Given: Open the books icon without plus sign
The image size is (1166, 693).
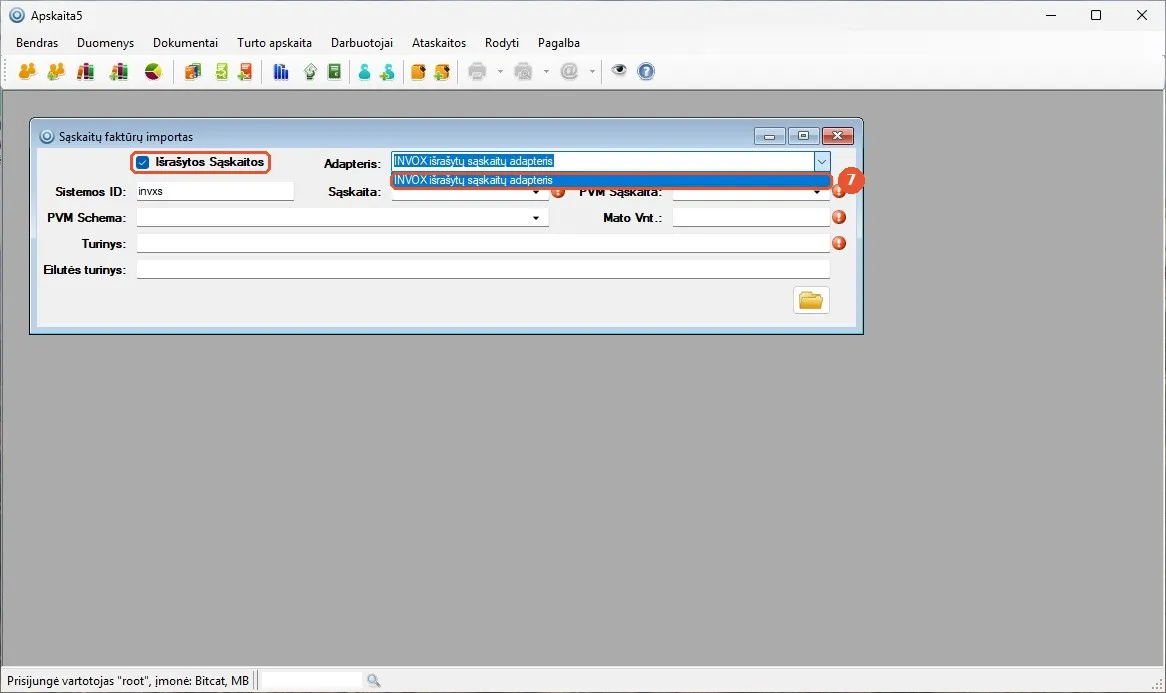Looking at the screenshot, I should pyautogui.click(x=86, y=71).
